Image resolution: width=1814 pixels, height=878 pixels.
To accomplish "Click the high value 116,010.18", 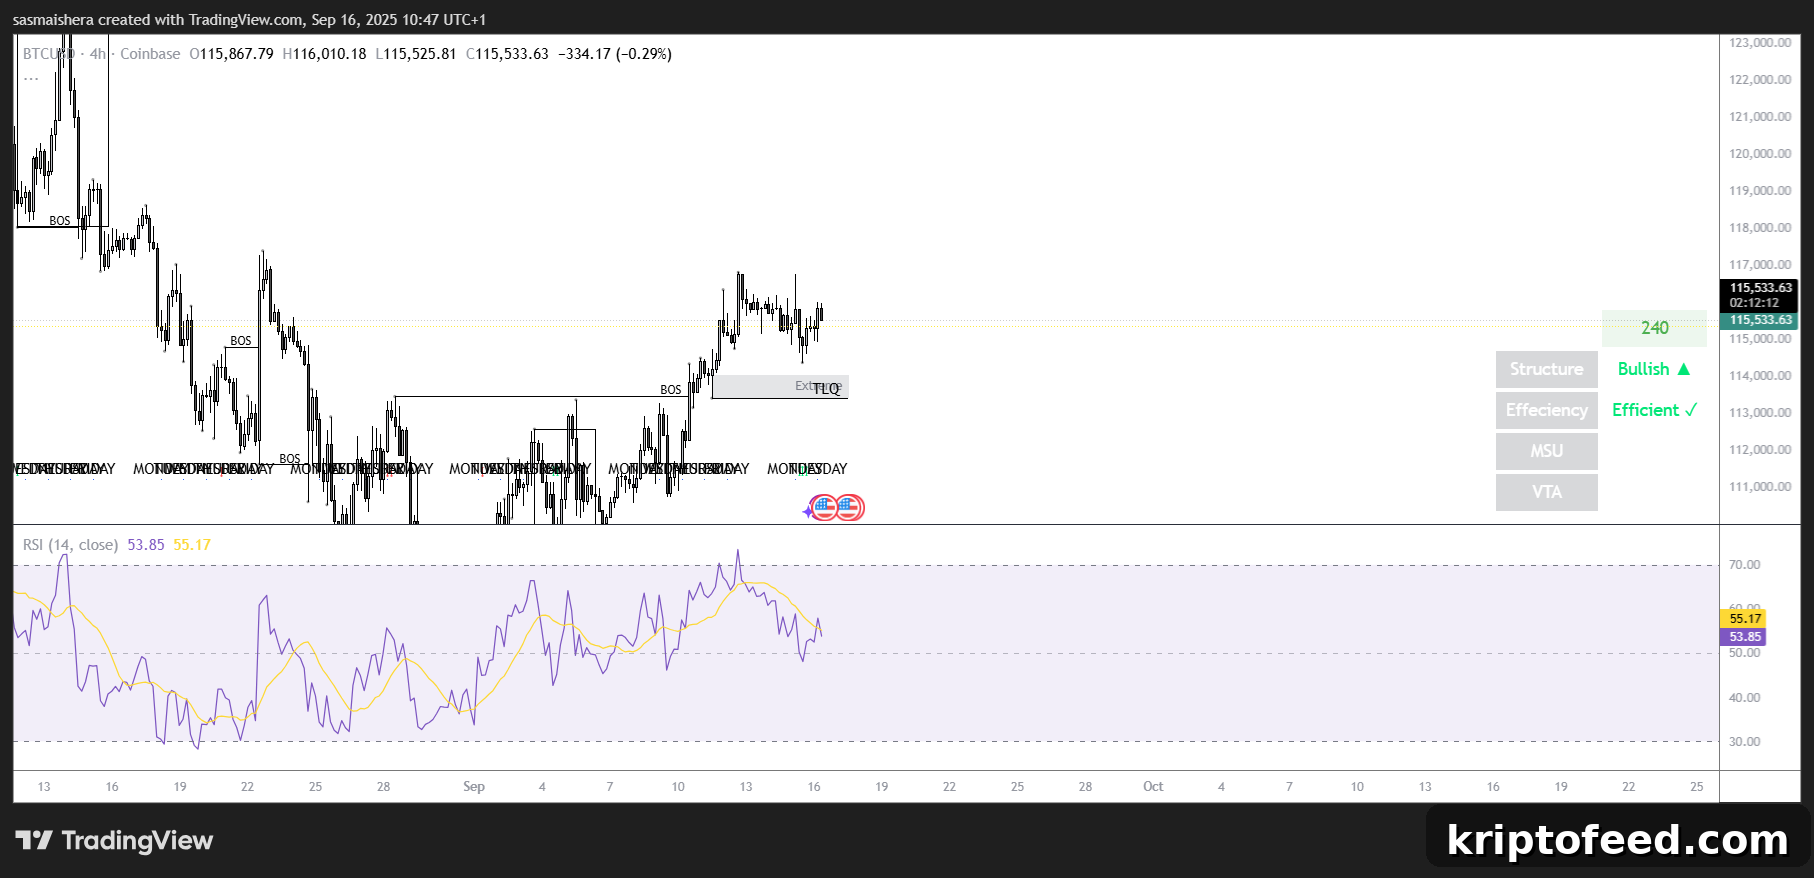I will 330,54.
